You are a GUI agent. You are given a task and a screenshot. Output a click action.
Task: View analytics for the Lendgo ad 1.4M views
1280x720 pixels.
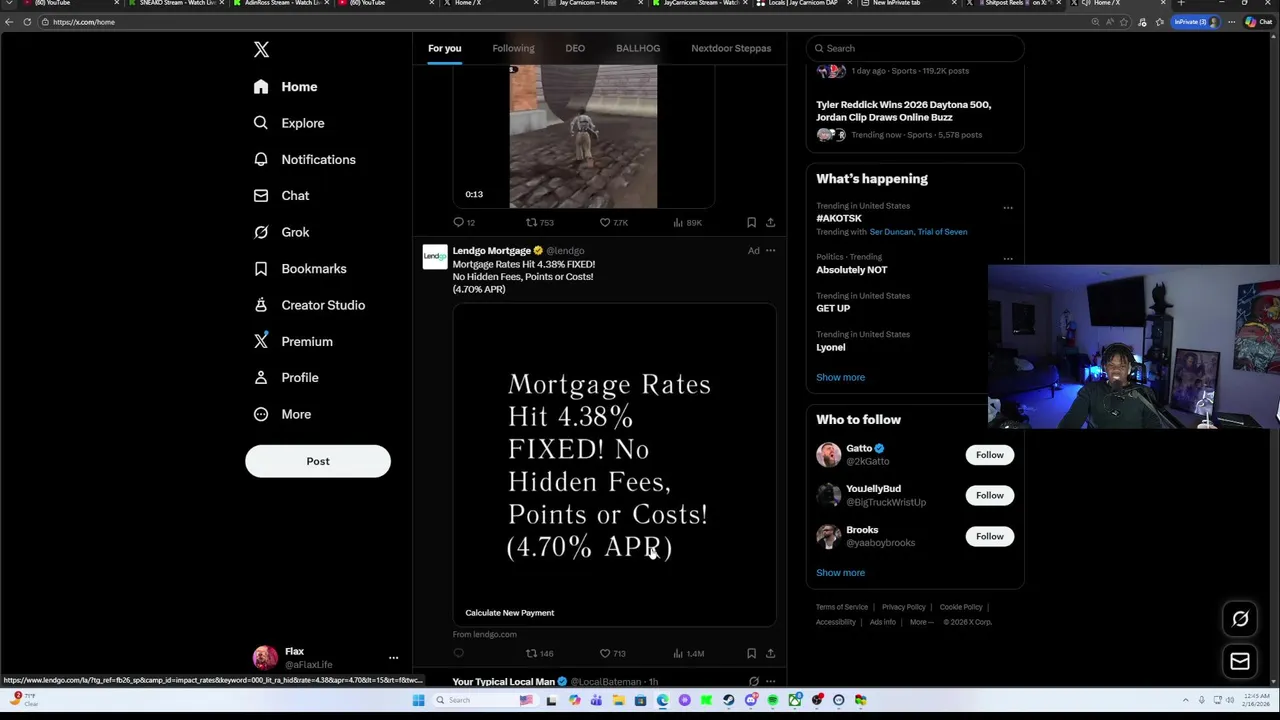(689, 654)
